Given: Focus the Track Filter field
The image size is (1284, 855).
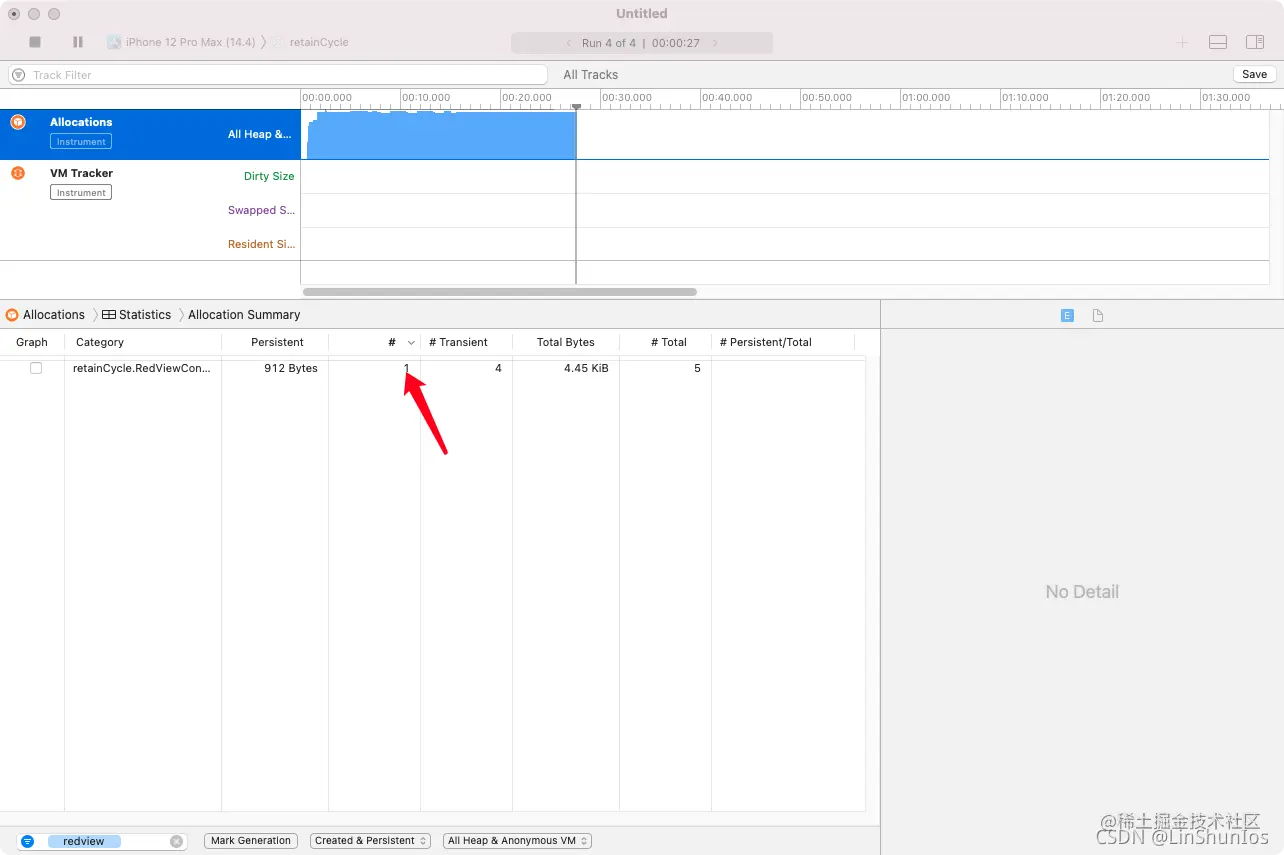Looking at the screenshot, I should coord(278,74).
